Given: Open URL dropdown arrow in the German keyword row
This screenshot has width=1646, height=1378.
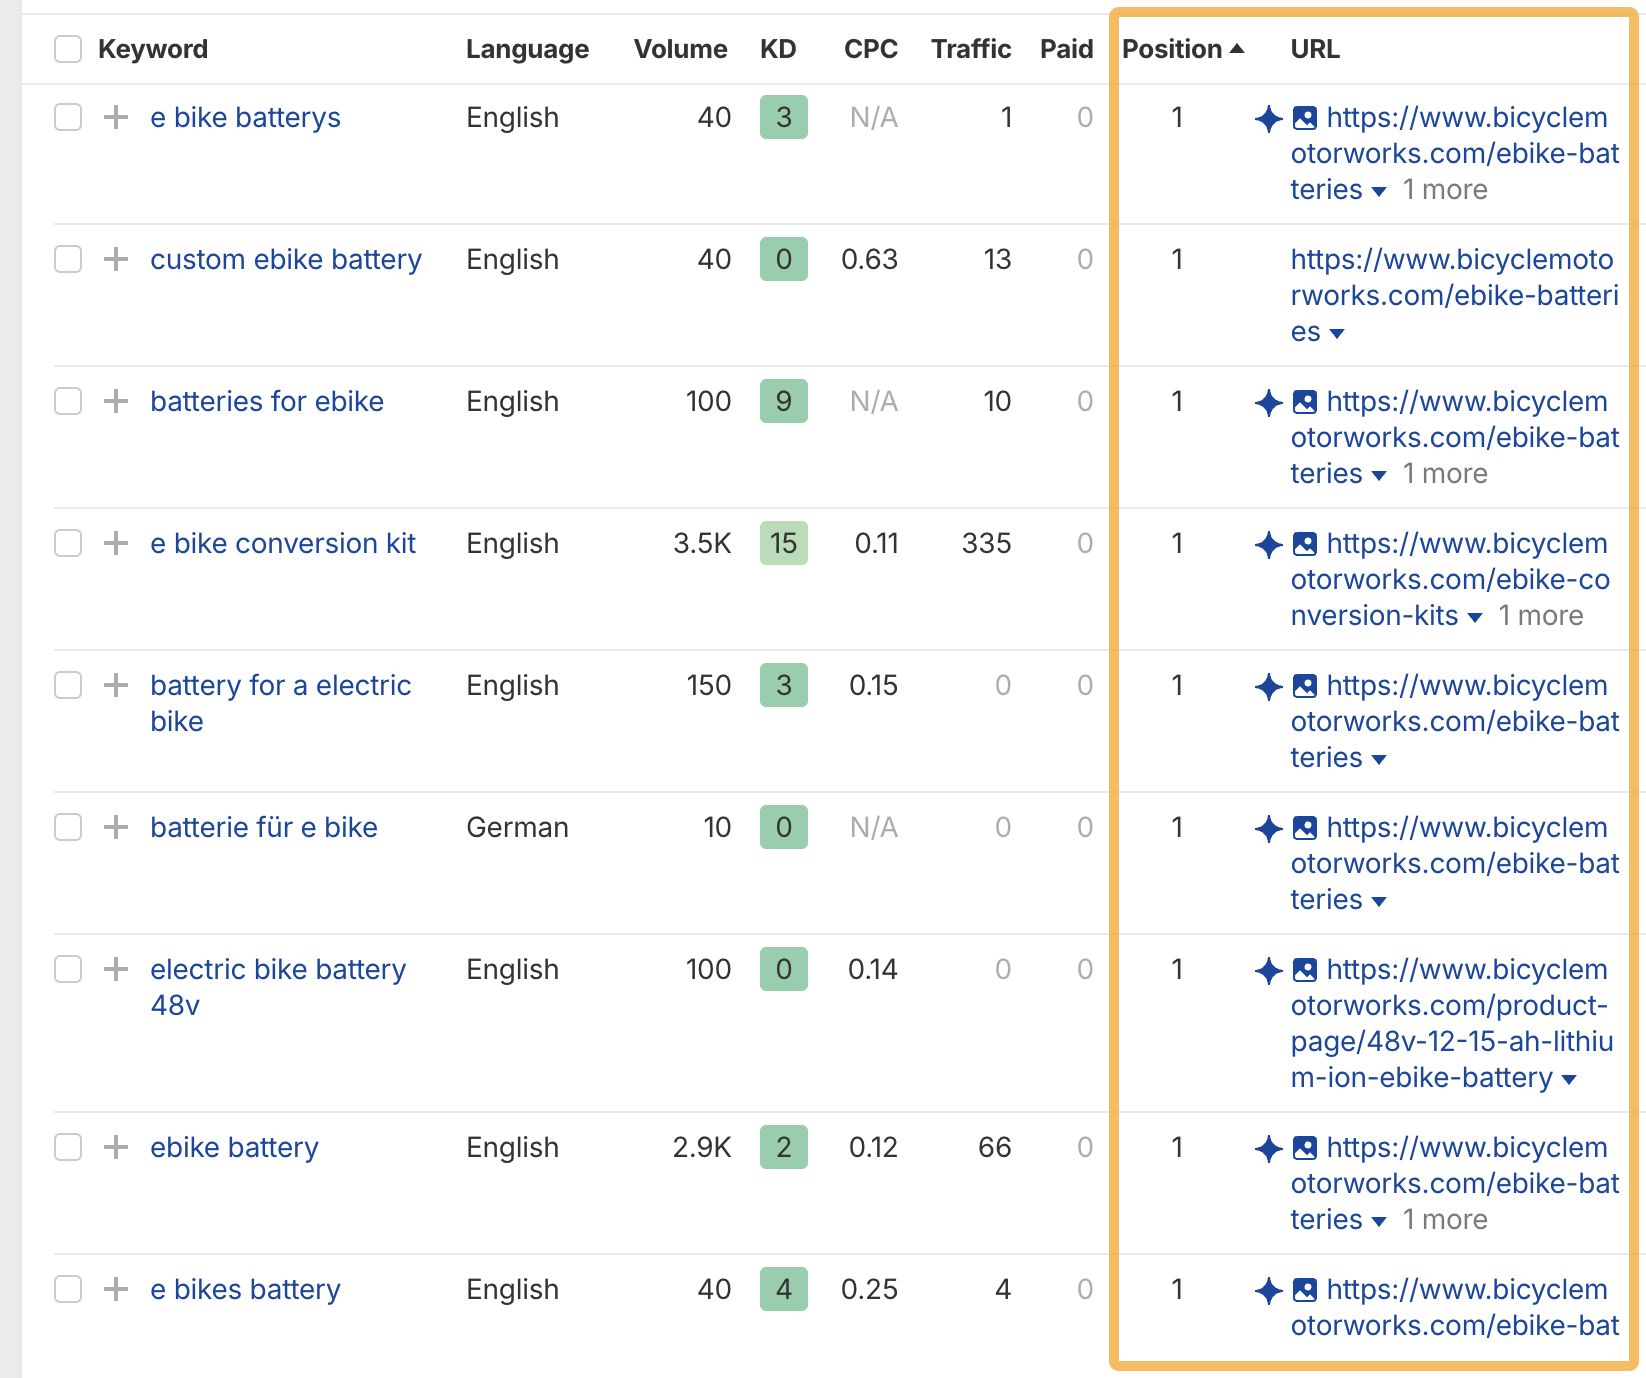Looking at the screenshot, I should click(x=1379, y=902).
